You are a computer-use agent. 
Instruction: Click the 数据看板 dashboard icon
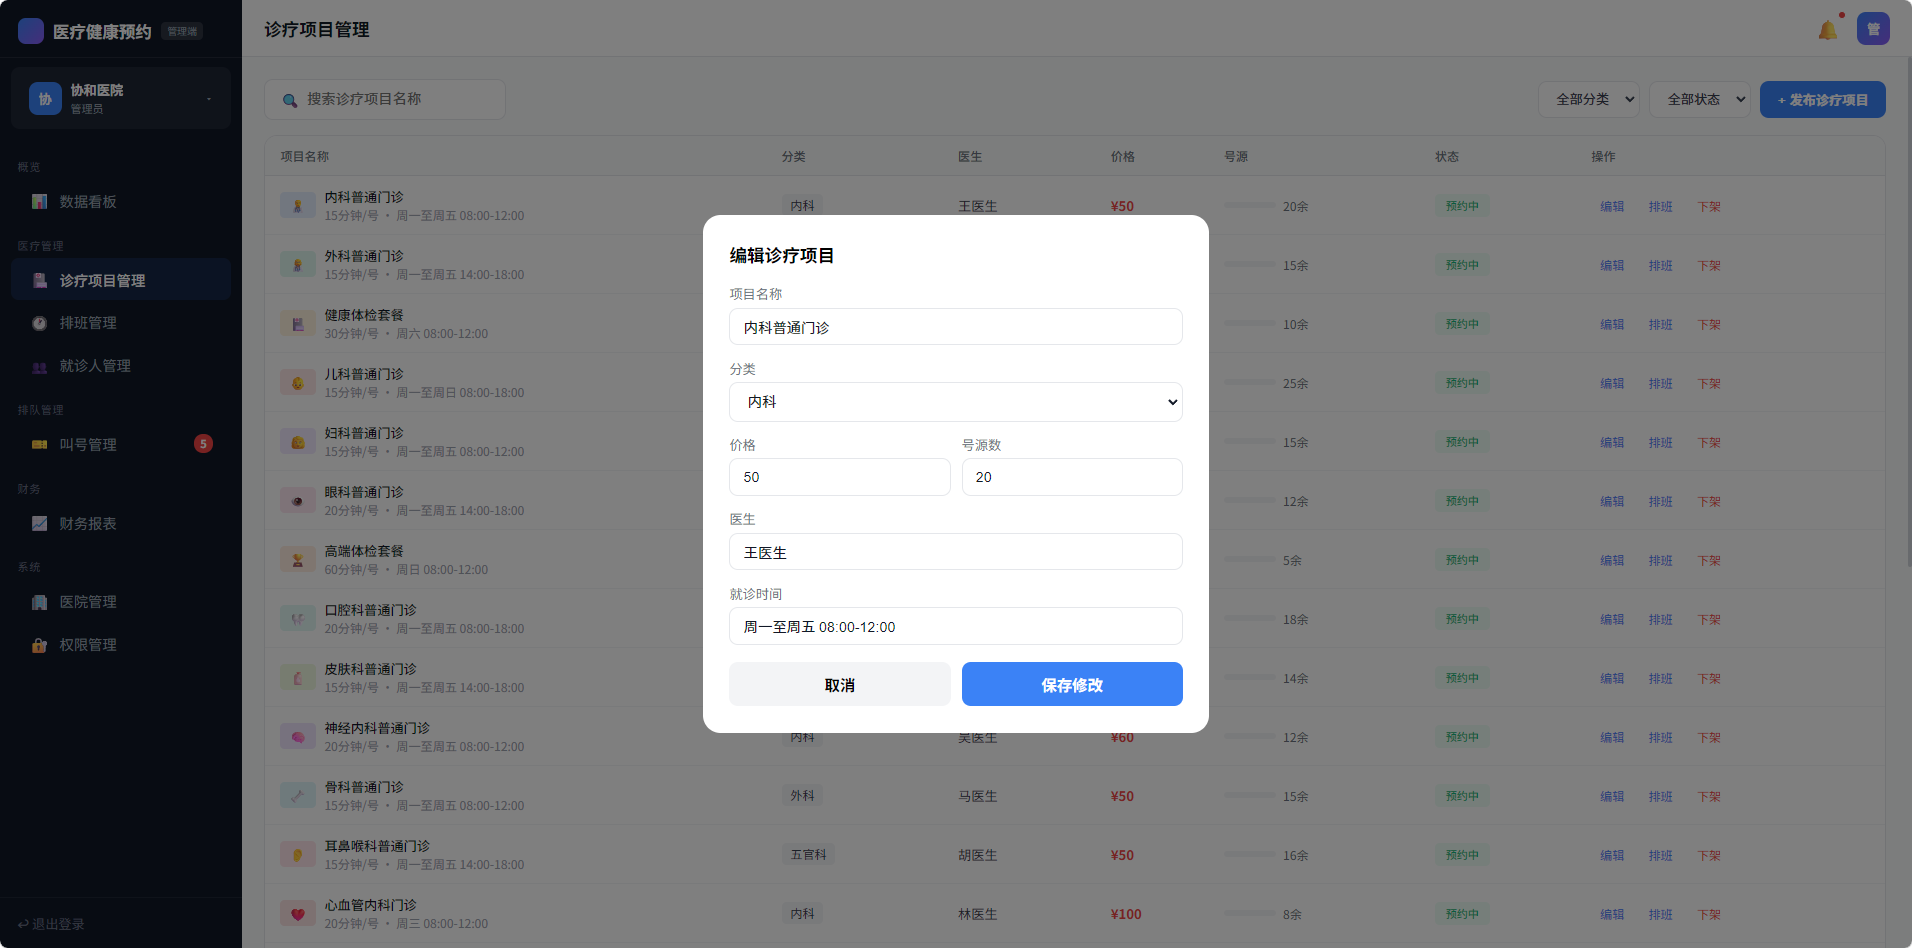tap(40, 202)
